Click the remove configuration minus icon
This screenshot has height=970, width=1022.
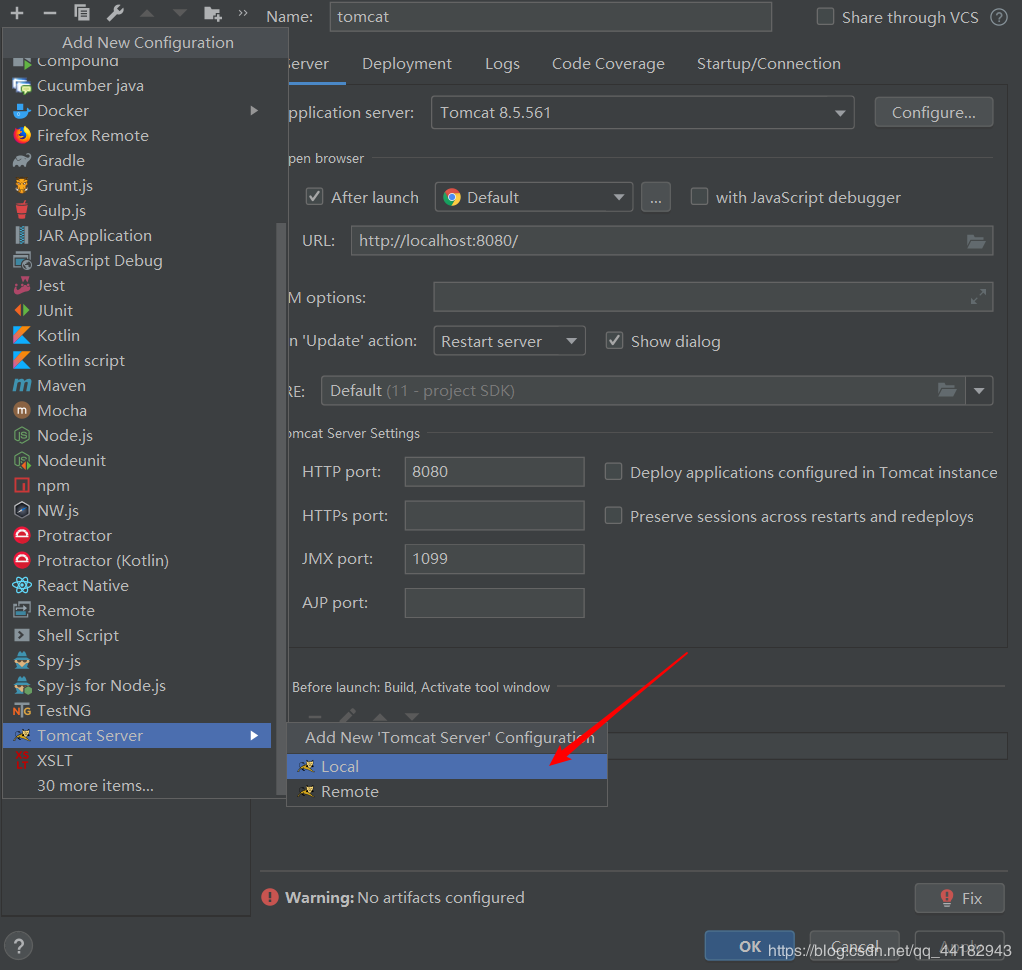(x=50, y=13)
